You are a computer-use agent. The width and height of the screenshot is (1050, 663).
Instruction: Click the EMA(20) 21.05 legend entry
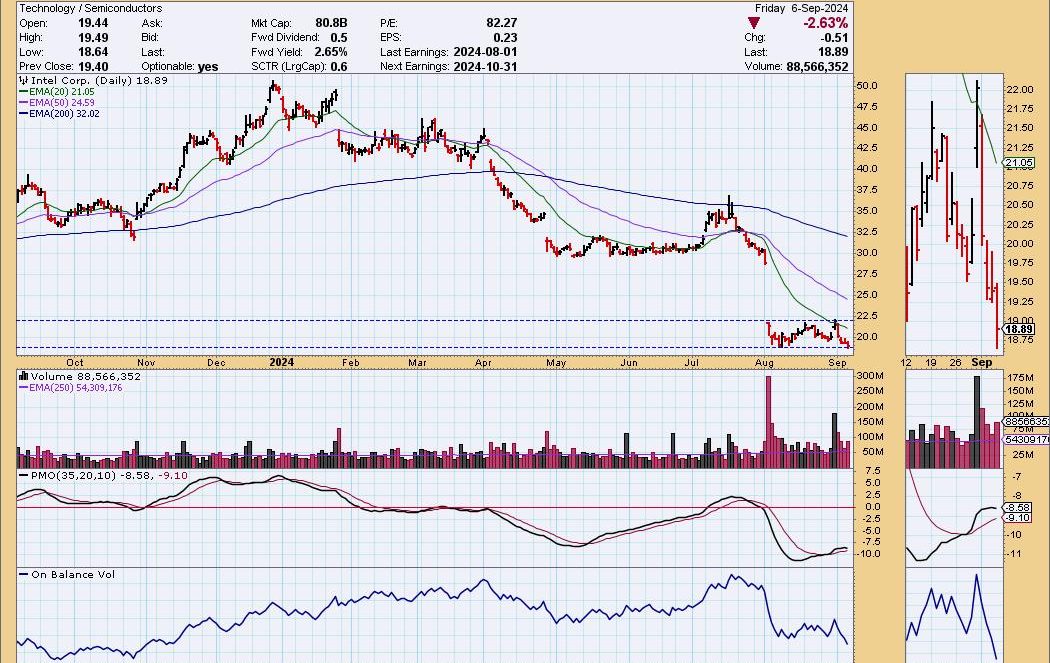(57, 92)
